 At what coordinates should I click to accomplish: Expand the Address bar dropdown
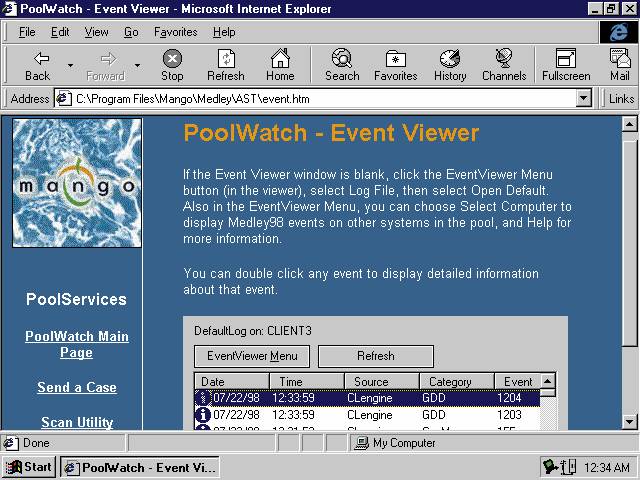(584, 99)
